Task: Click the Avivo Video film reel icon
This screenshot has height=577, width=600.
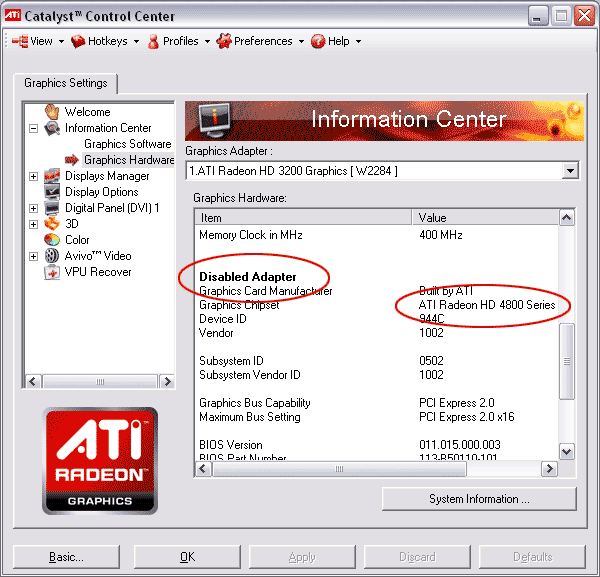Action: point(52,256)
